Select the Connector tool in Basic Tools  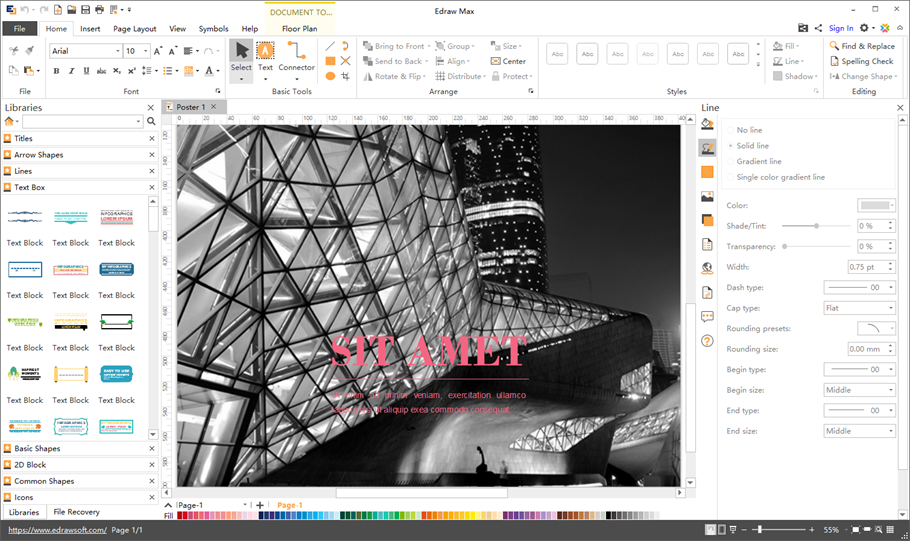click(x=296, y=57)
